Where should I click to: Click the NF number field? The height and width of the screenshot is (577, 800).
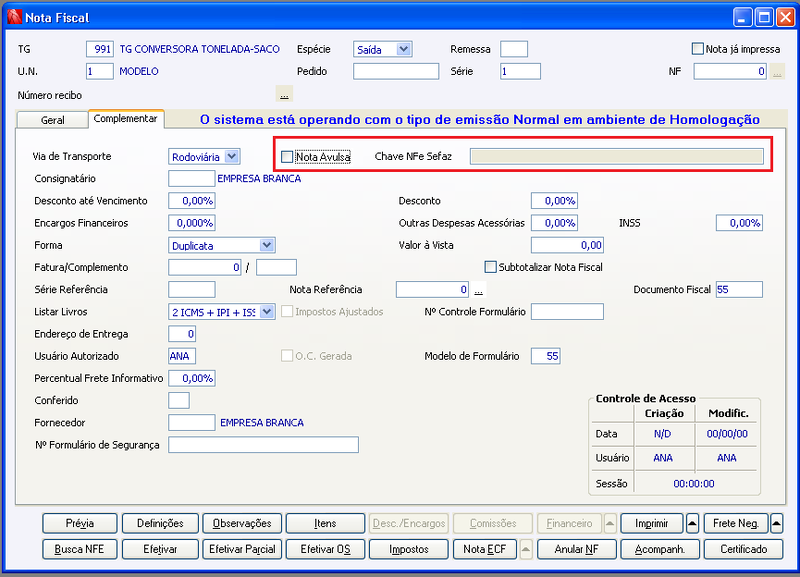tap(730, 71)
